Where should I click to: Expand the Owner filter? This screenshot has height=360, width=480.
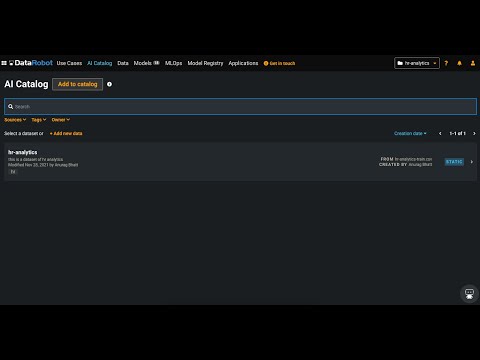[61, 120]
